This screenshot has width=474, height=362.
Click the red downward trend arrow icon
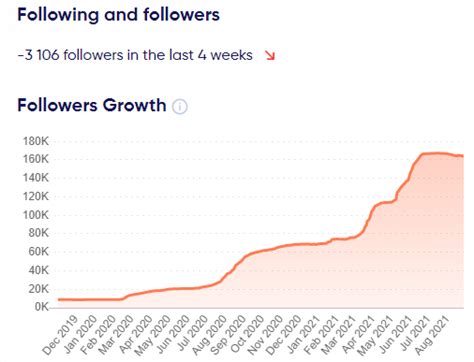[x=270, y=55]
